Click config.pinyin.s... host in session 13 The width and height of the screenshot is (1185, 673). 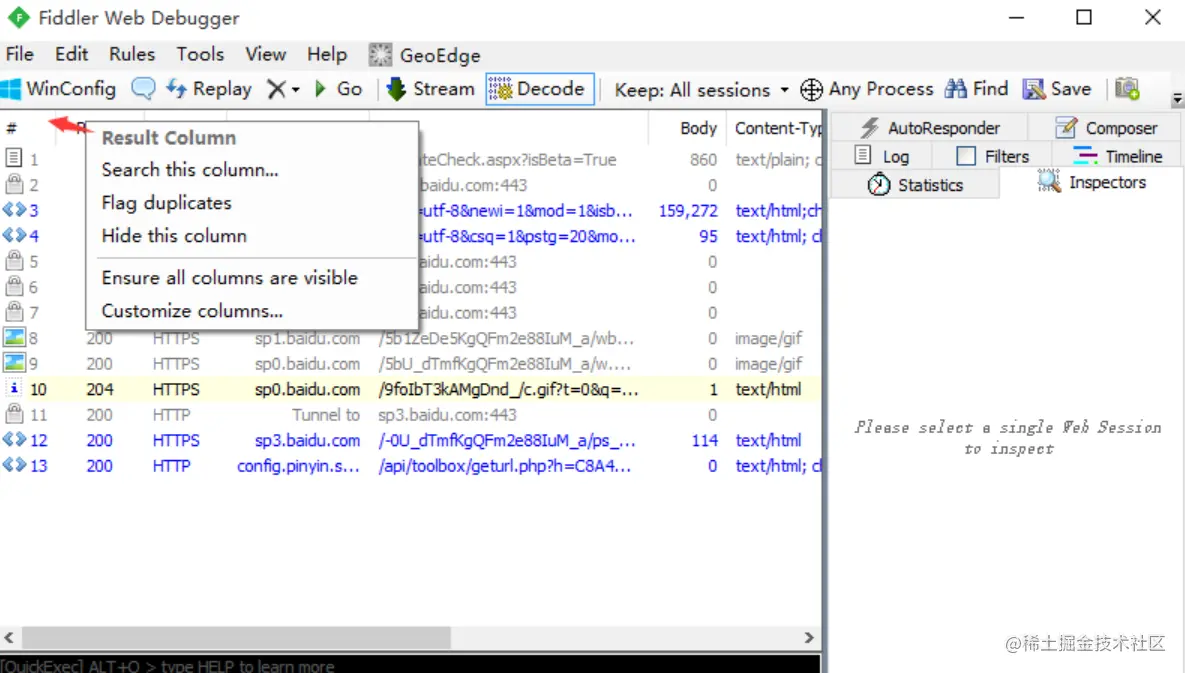tap(299, 466)
